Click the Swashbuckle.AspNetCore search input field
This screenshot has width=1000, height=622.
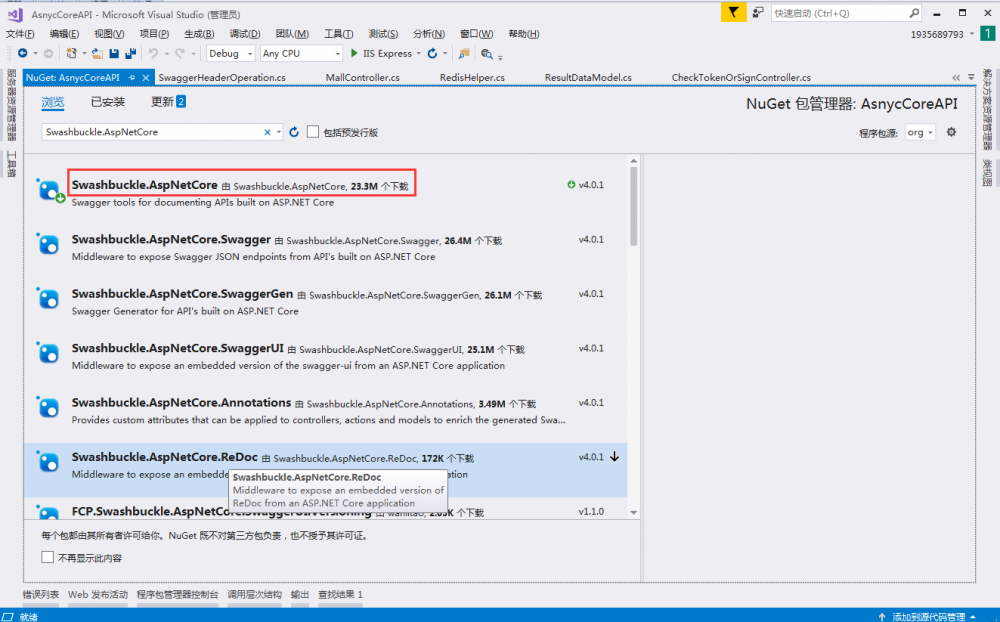pyautogui.click(x=152, y=132)
